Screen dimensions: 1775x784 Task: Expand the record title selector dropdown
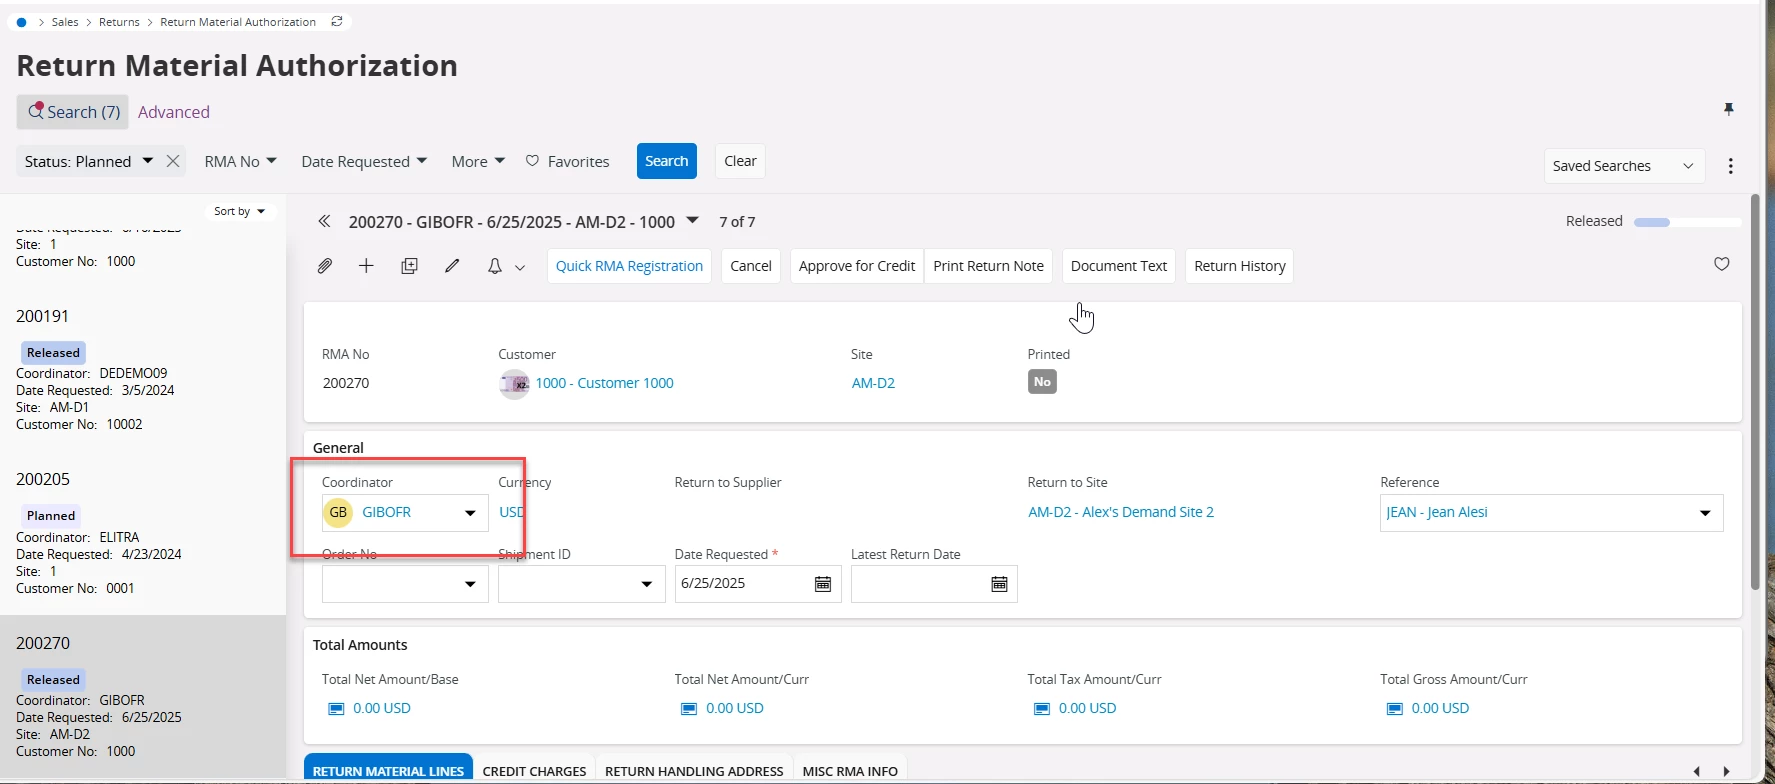coord(692,221)
